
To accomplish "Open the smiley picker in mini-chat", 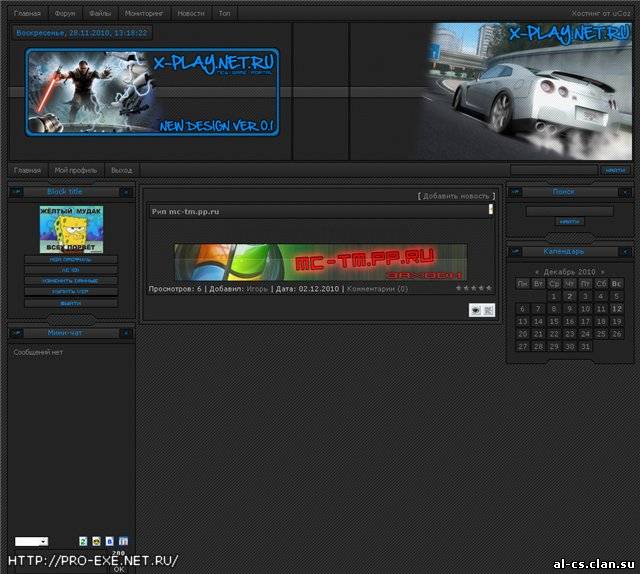I will coord(96,541).
